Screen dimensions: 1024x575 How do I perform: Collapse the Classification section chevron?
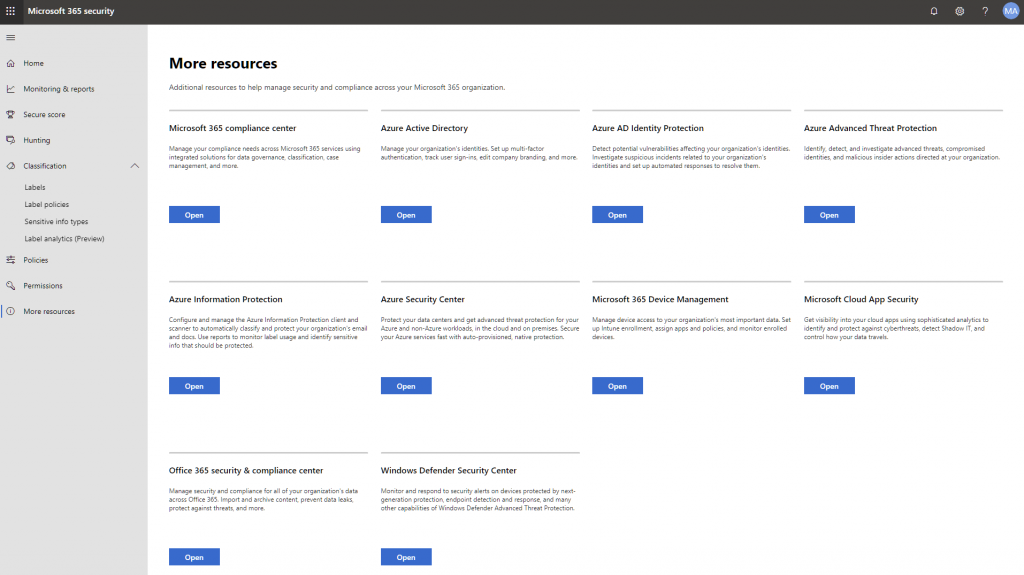click(135, 166)
